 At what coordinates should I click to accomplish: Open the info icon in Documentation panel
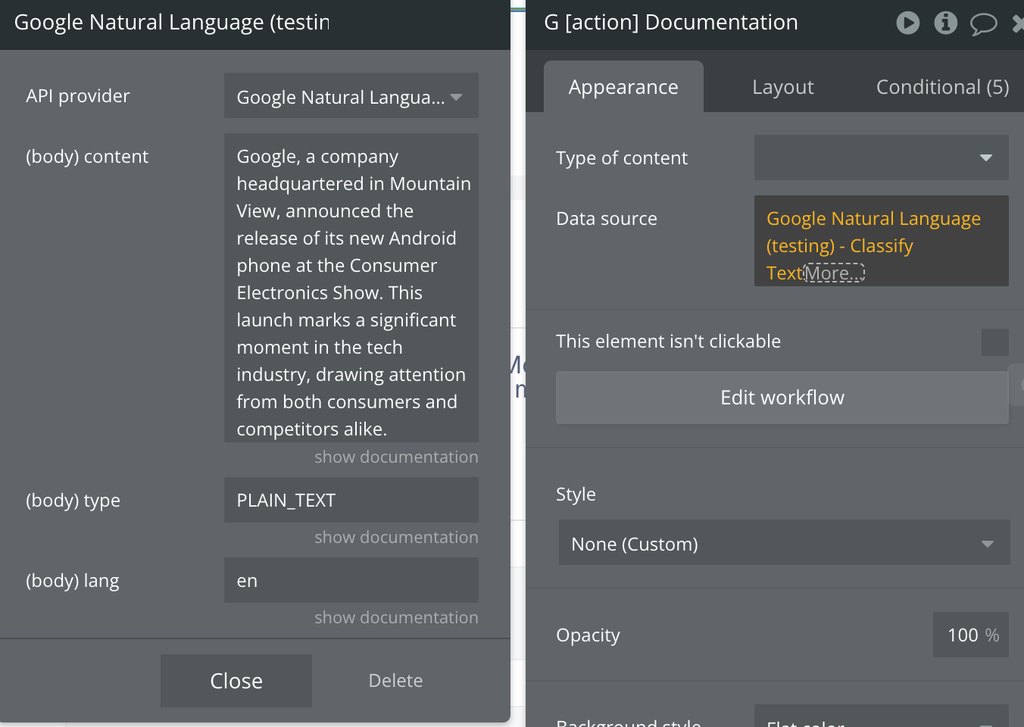946,23
